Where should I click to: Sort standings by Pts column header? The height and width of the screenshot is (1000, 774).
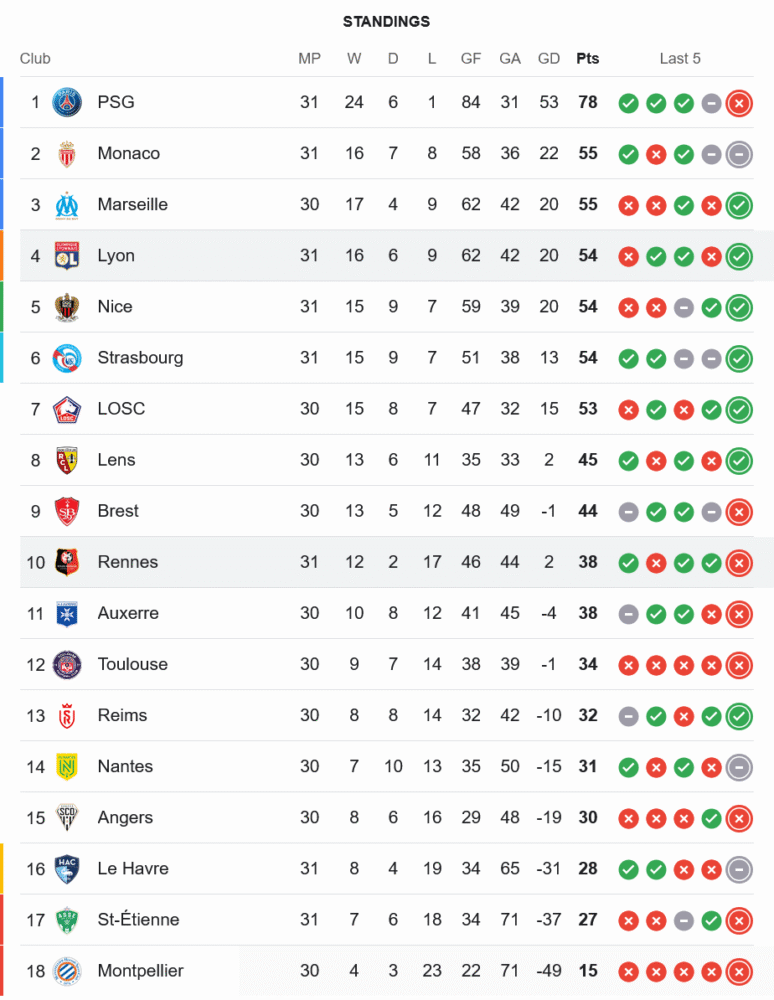click(587, 59)
